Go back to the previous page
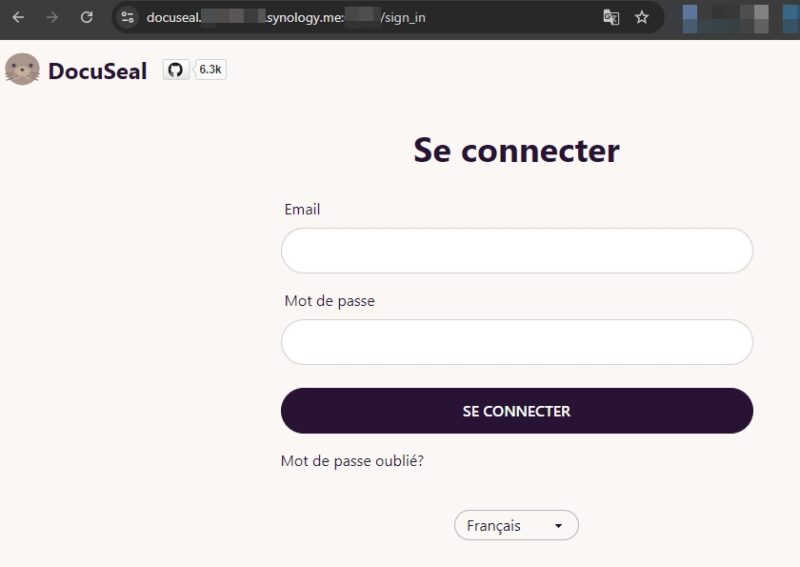Image resolution: width=800 pixels, height=567 pixels. pos(18,17)
